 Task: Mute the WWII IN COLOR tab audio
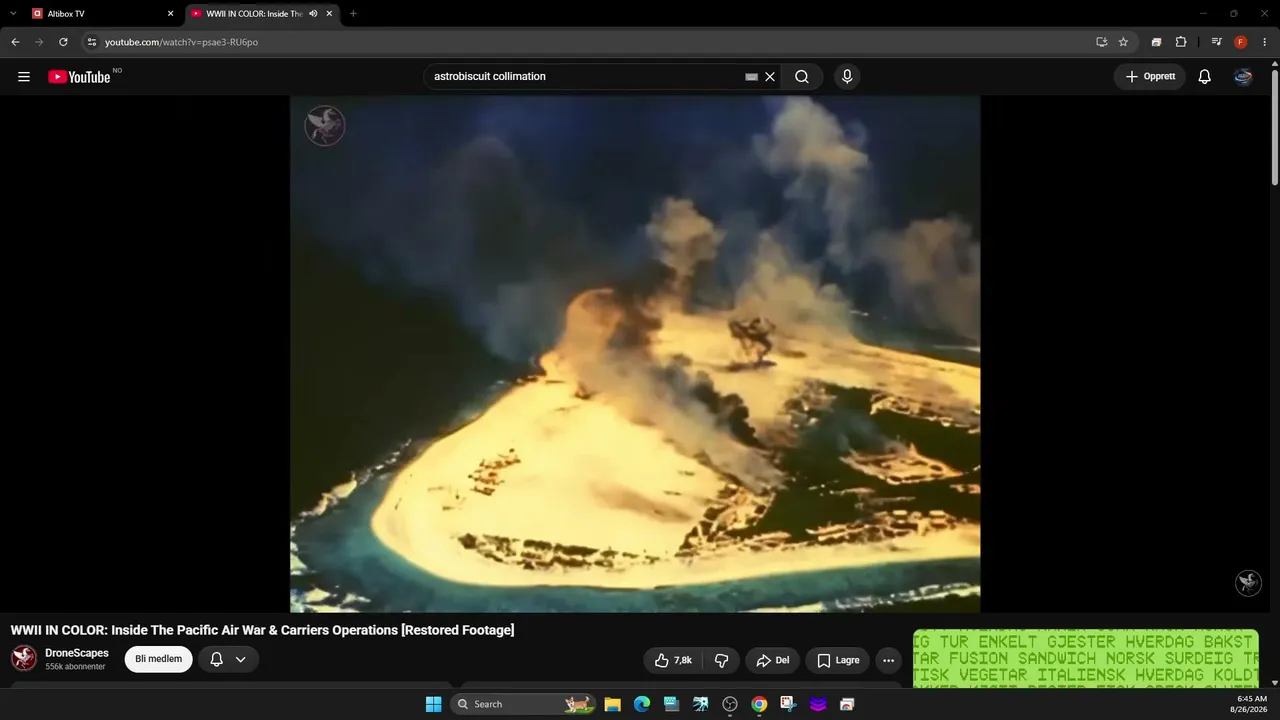pyautogui.click(x=313, y=14)
